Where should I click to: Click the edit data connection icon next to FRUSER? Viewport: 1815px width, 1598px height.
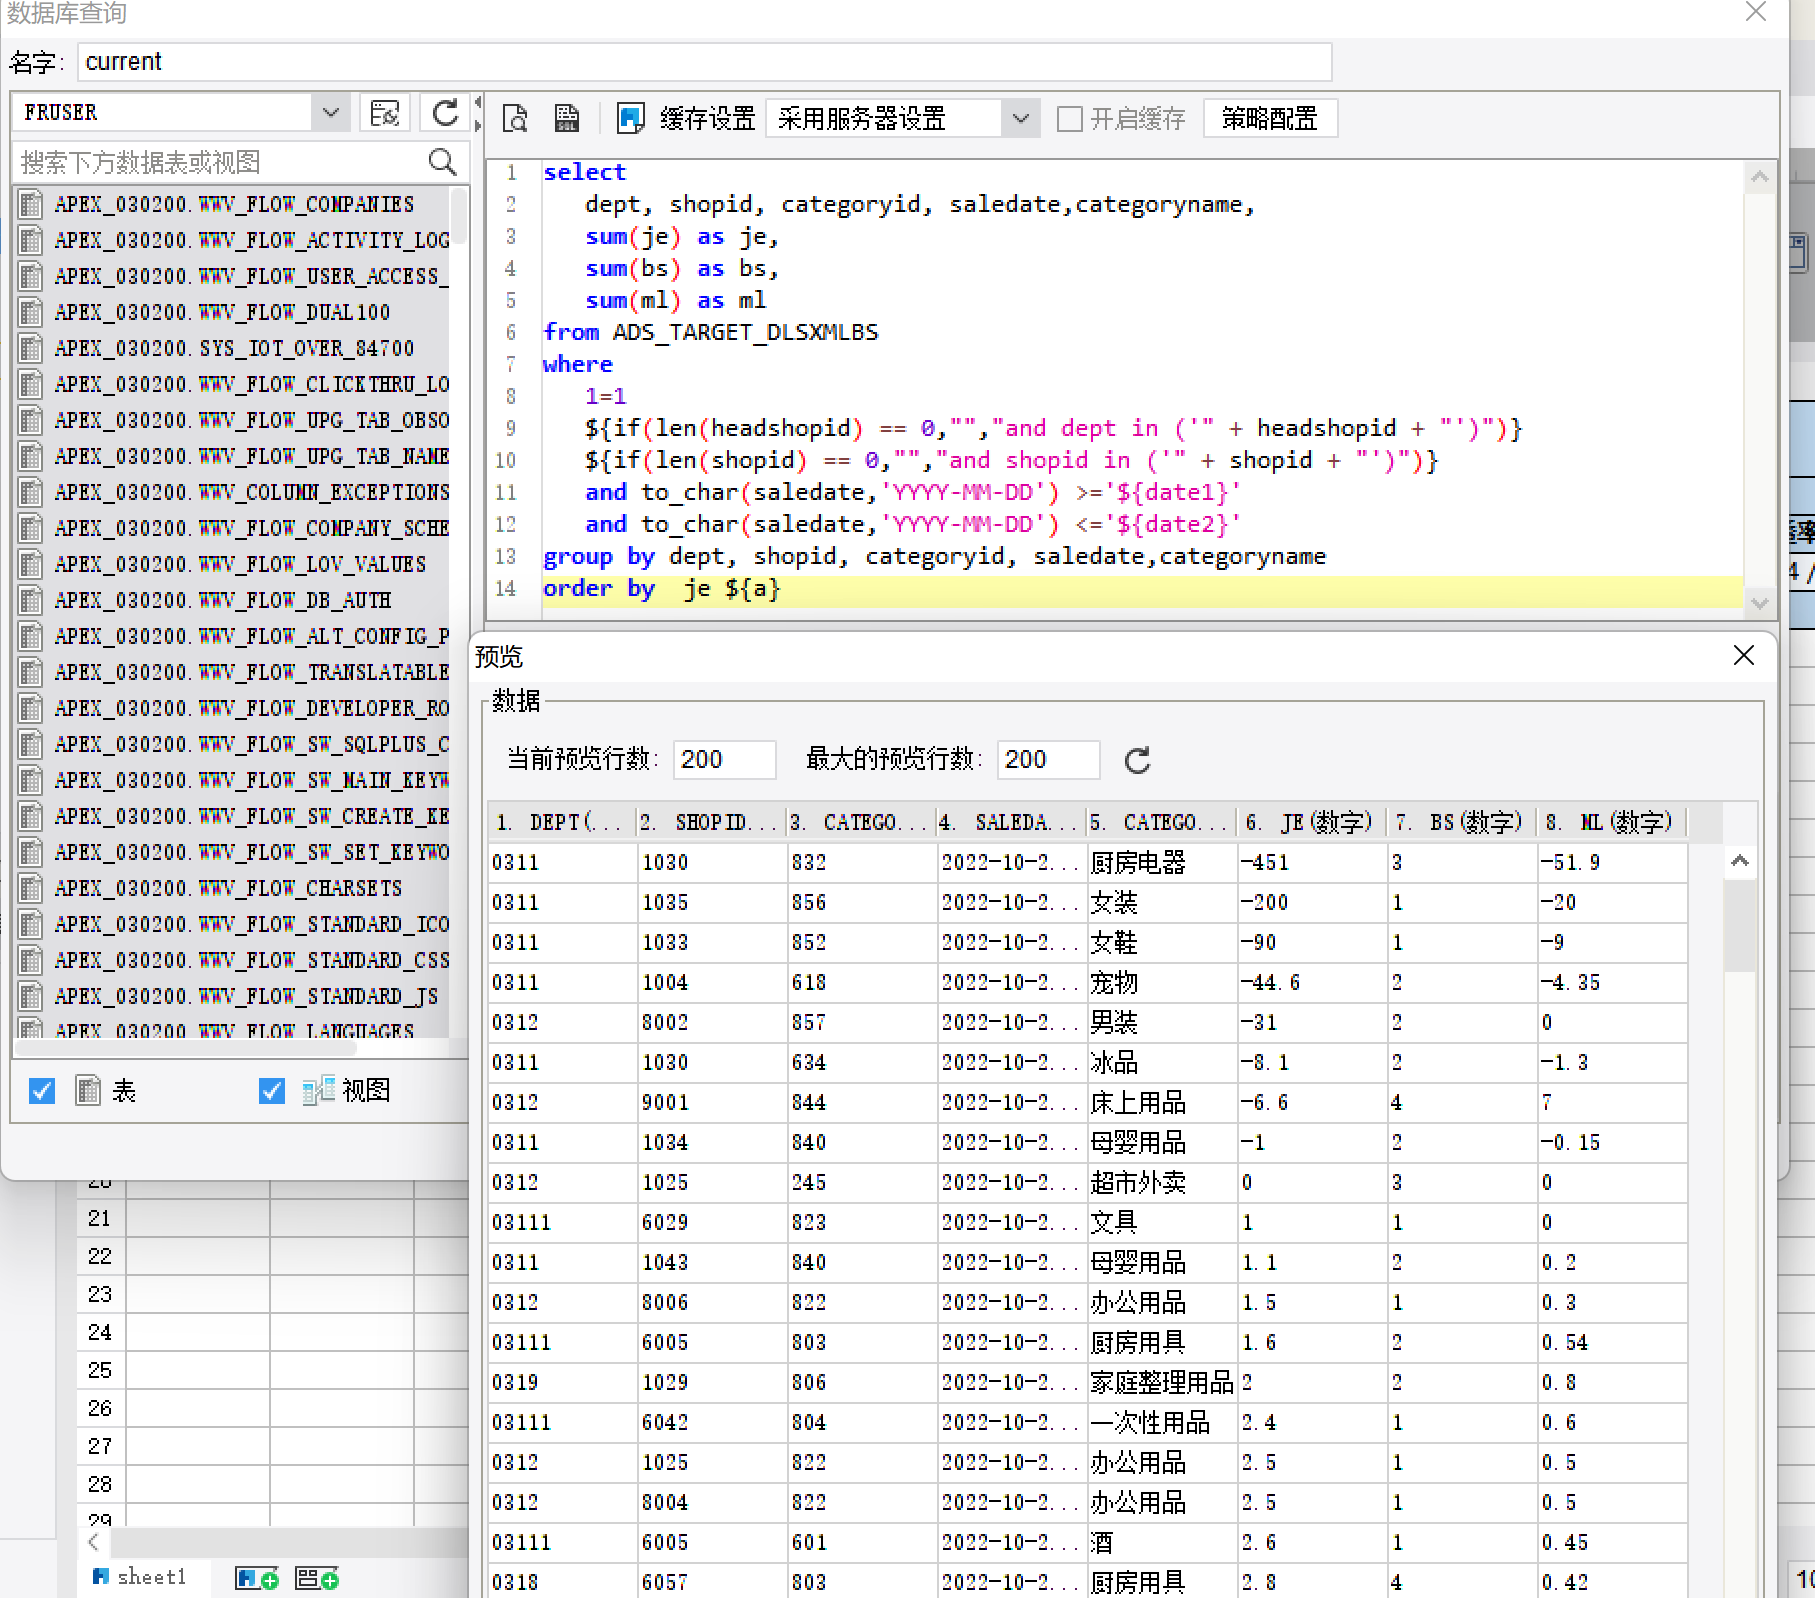pyautogui.click(x=384, y=113)
